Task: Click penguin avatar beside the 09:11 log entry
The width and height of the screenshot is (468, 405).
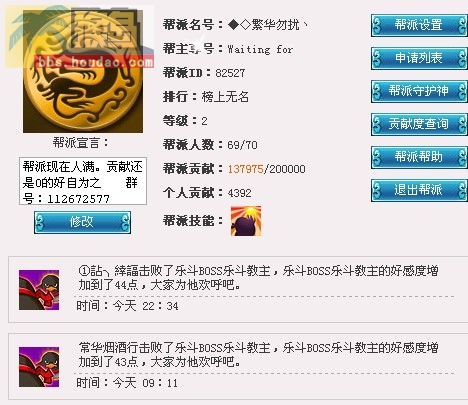Action: 39,367
